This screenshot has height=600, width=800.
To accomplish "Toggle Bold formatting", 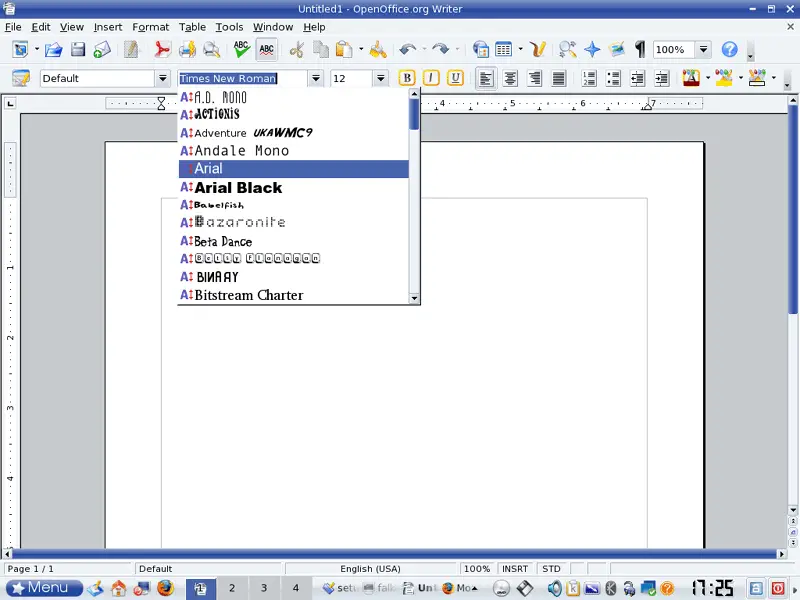I will point(407,78).
